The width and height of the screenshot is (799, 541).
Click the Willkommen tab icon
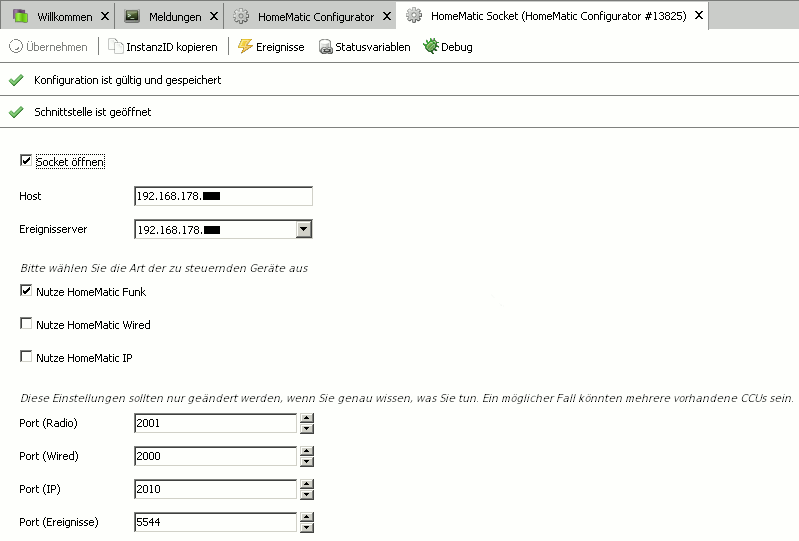(x=20, y=16)
